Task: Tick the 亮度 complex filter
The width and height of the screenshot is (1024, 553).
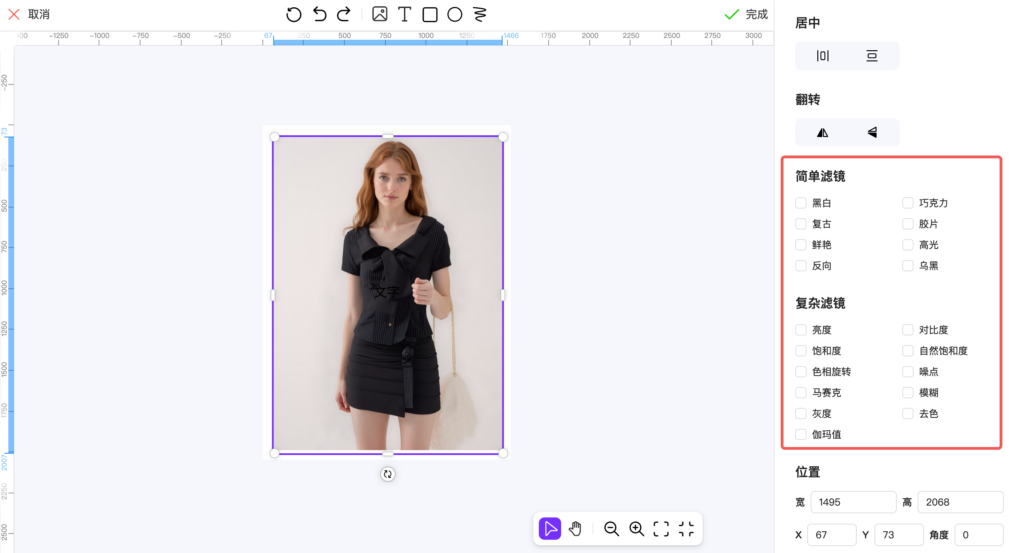Action: tap(801, 330)
